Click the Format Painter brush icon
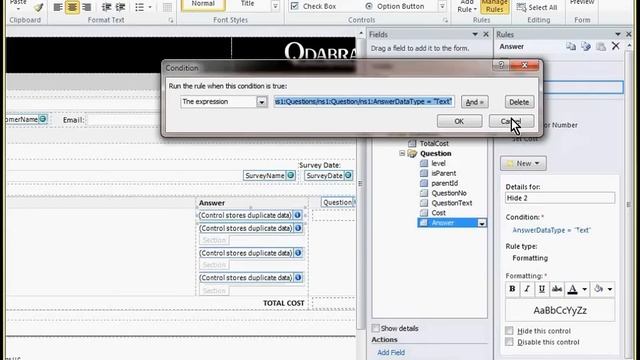Viewport: 640px width, 360px height. coord(39,7)
